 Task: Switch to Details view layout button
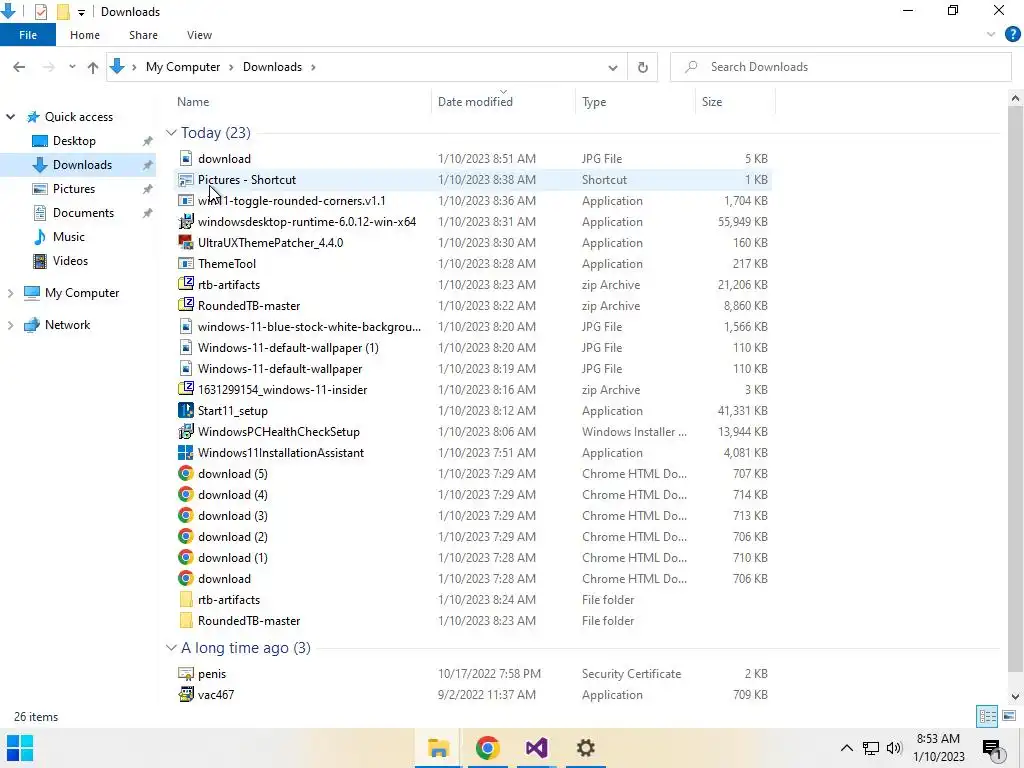987,716
